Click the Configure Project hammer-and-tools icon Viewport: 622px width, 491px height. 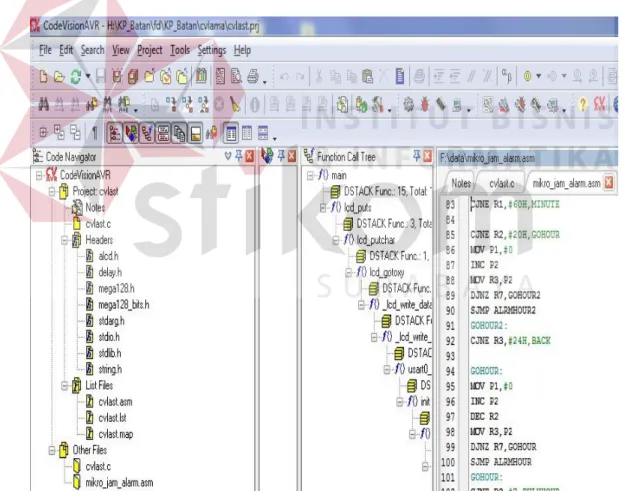[377, 104]
